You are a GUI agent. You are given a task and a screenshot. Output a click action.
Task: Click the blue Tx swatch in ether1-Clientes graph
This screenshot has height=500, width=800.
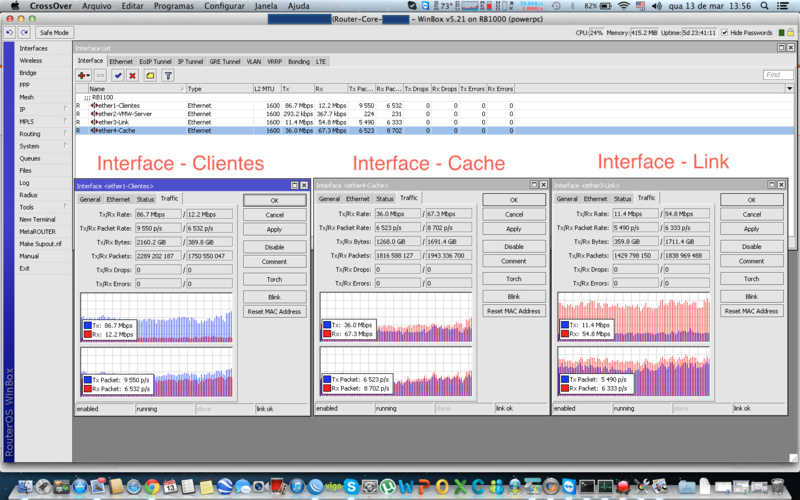[88, 325]
